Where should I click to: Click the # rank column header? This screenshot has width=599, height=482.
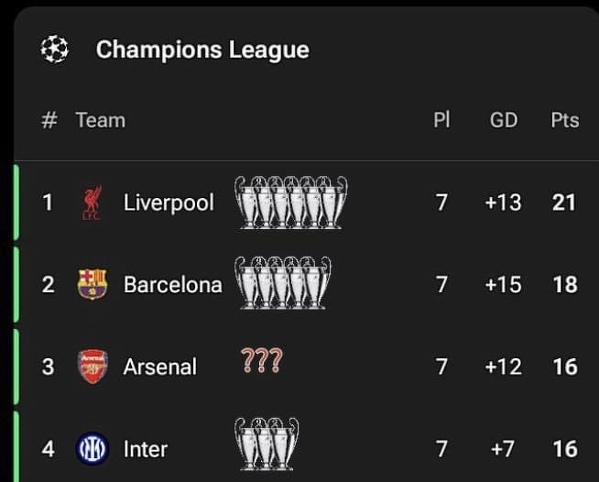49,120
